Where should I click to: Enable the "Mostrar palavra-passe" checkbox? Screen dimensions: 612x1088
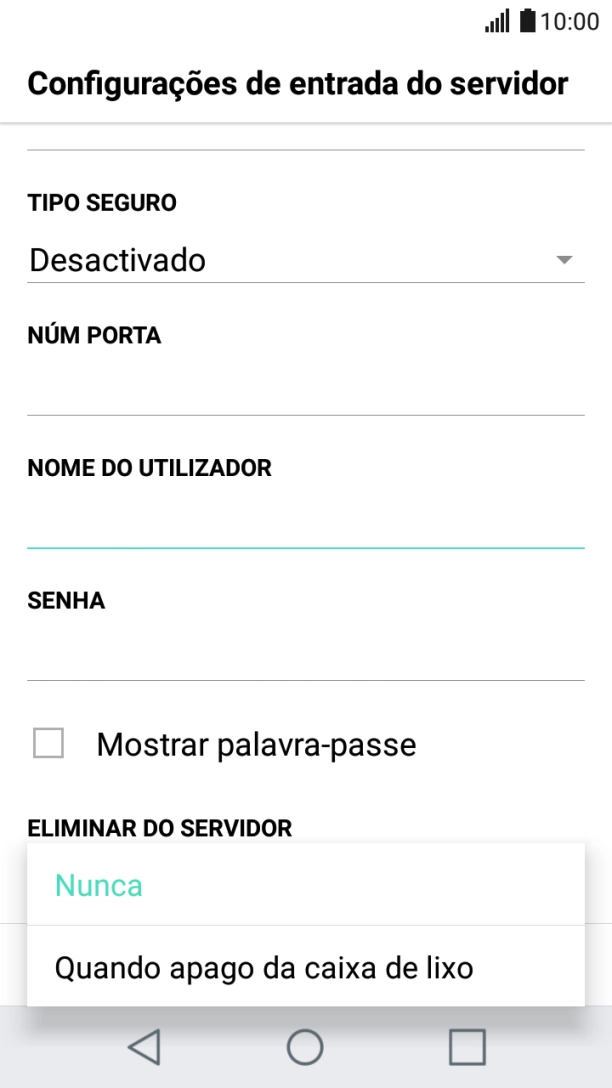click(49, 744)
